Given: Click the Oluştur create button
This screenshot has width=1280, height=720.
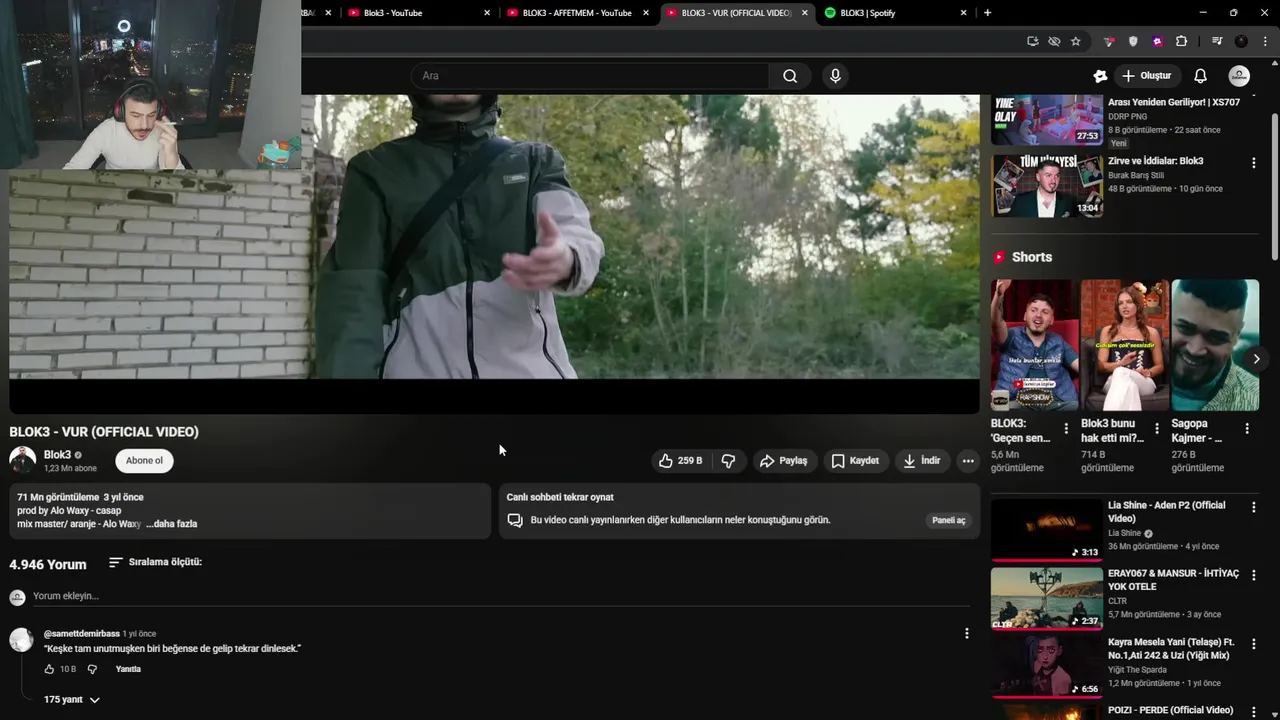Looking at the screenshot, I should (x=1146, y=76).
